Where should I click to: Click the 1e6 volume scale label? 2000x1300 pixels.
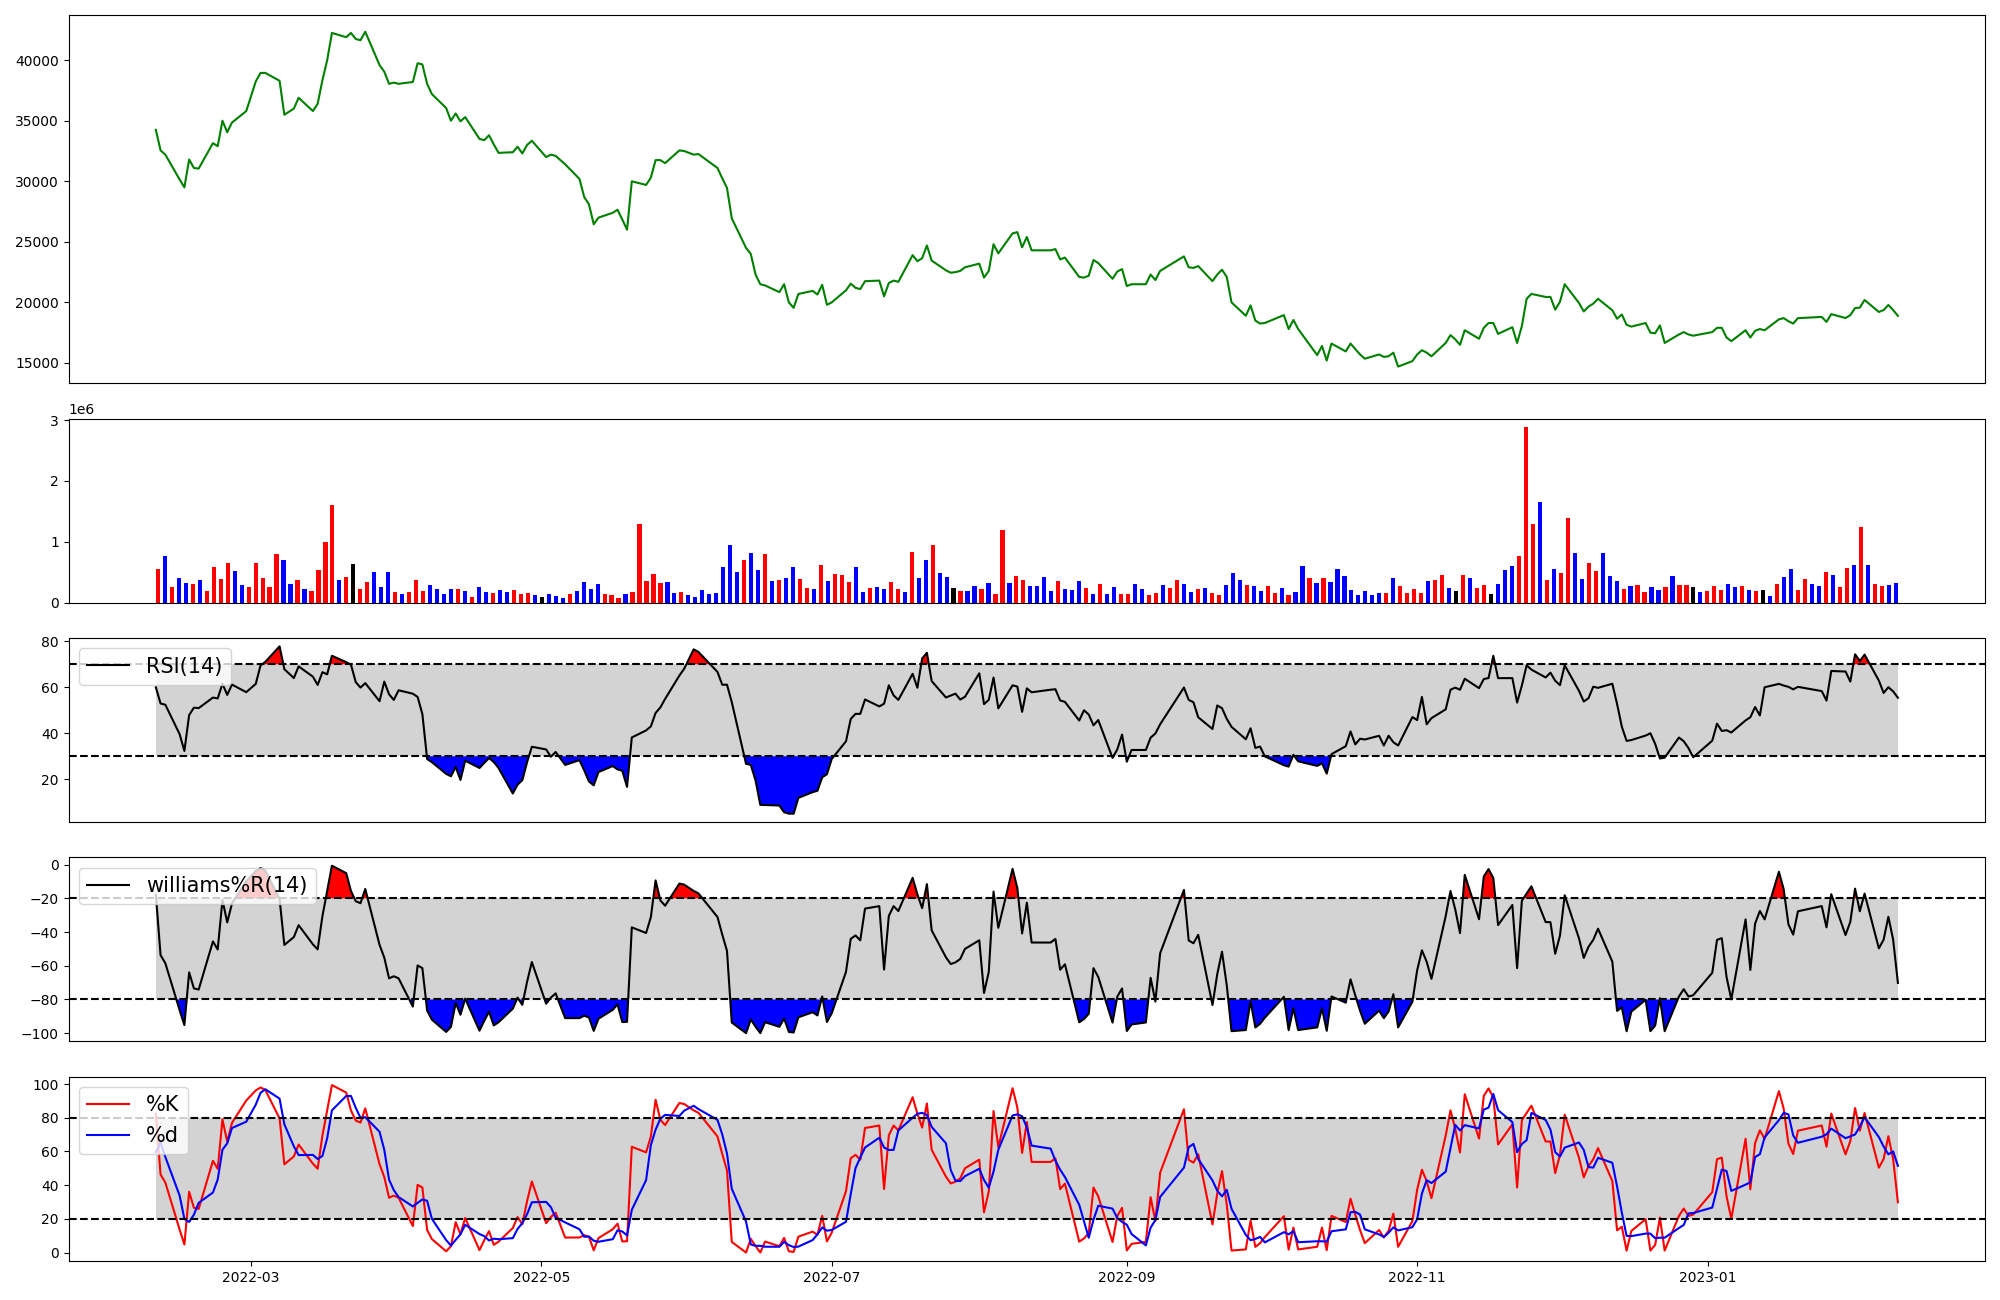(x=81, y=410)
